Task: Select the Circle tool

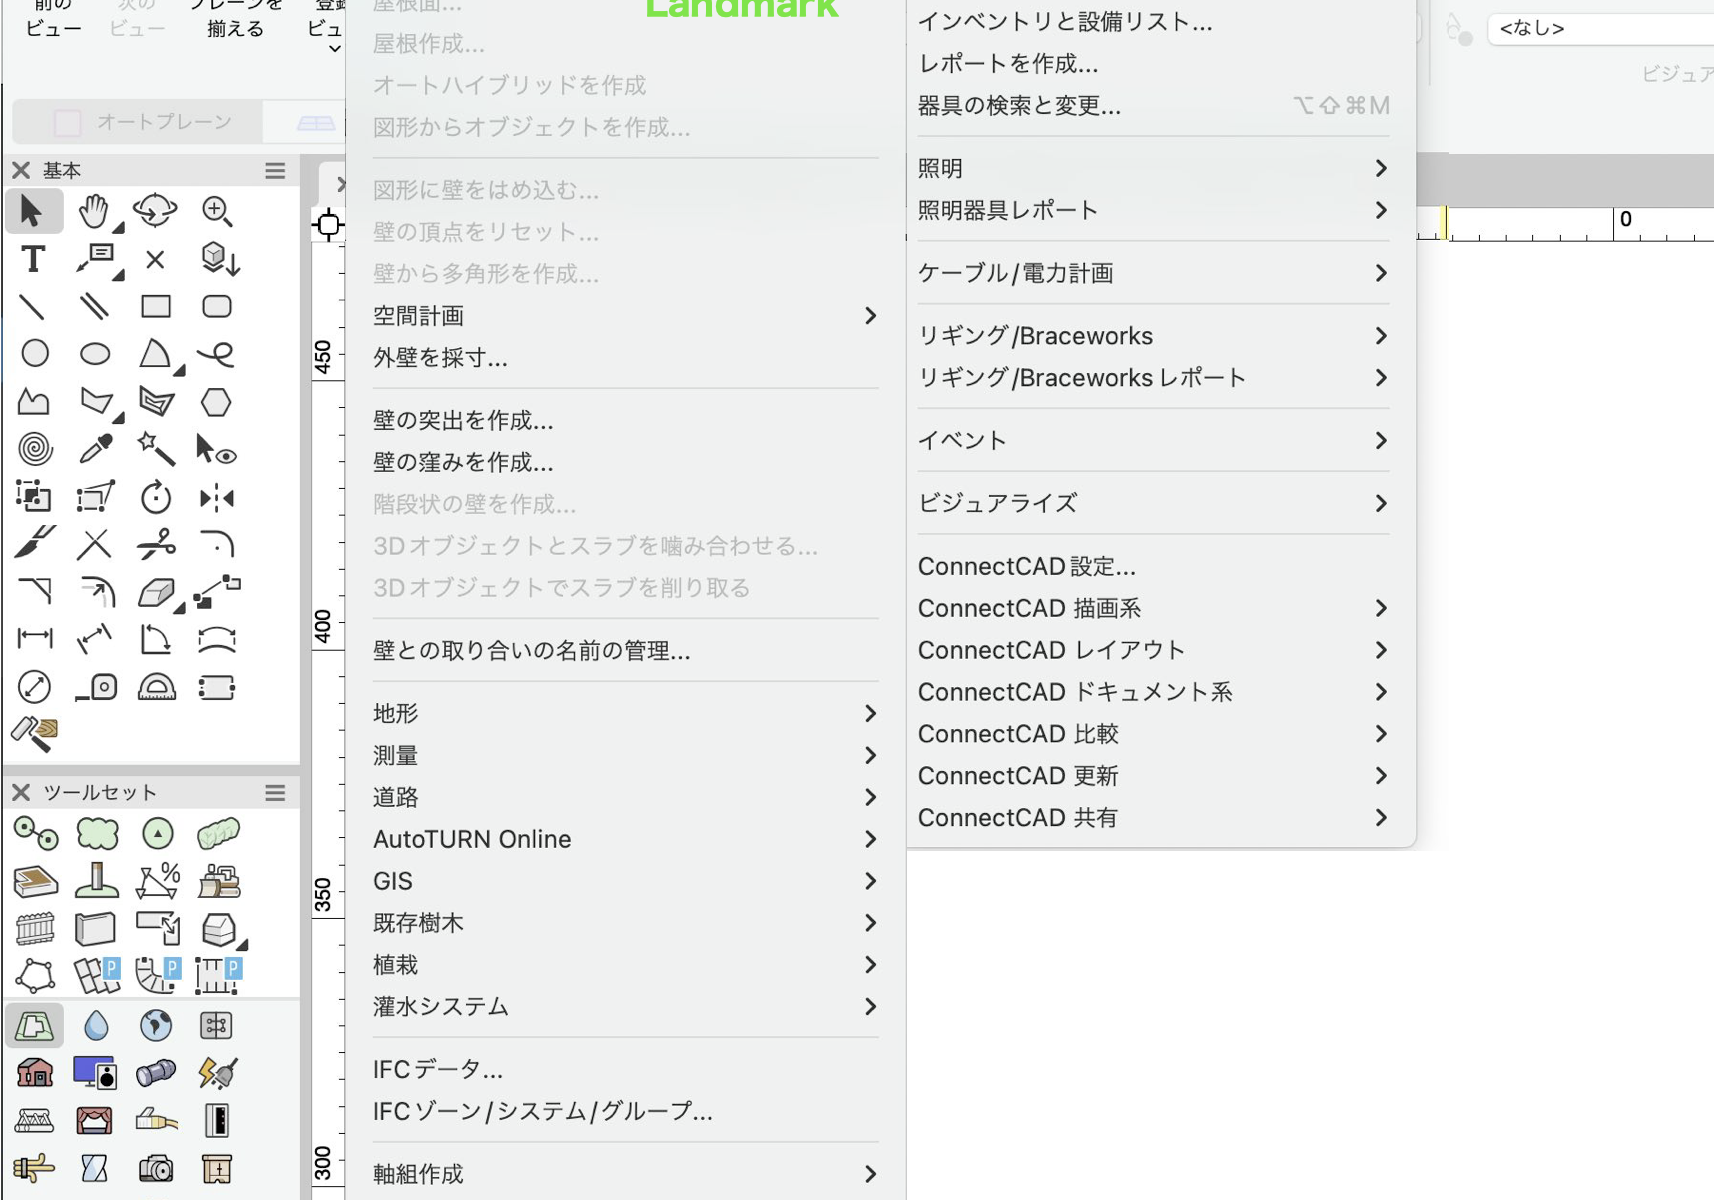Action: click(x=35, y=353)
